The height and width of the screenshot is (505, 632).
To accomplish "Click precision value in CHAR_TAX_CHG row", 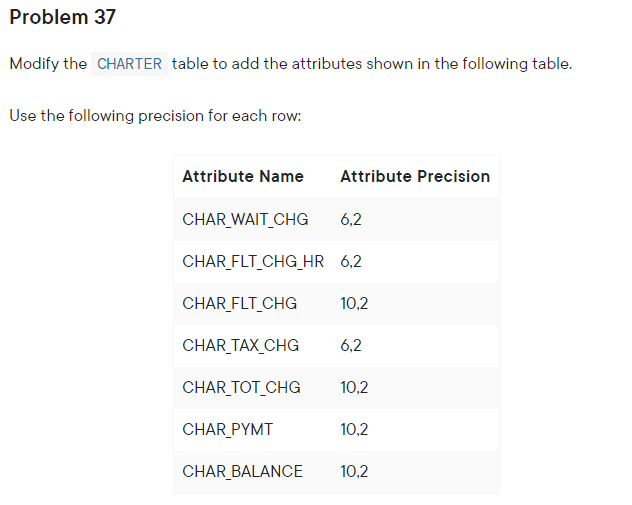I will coord(351,346).
